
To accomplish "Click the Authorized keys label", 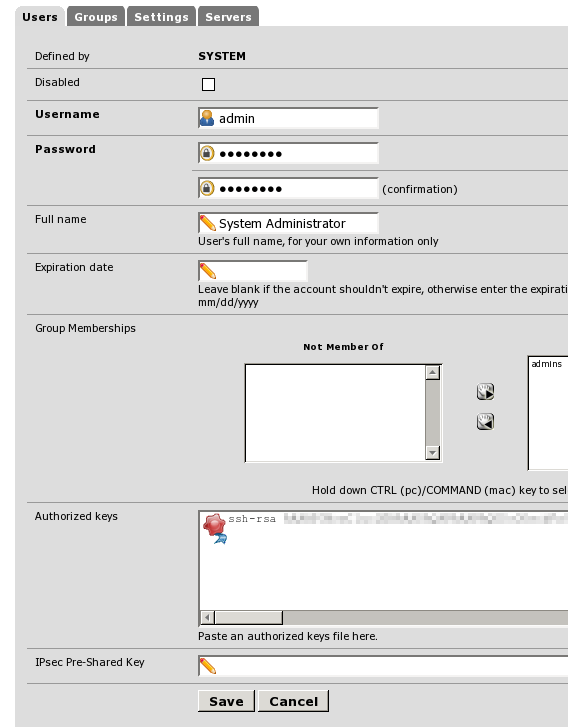I will coord(76,516).
